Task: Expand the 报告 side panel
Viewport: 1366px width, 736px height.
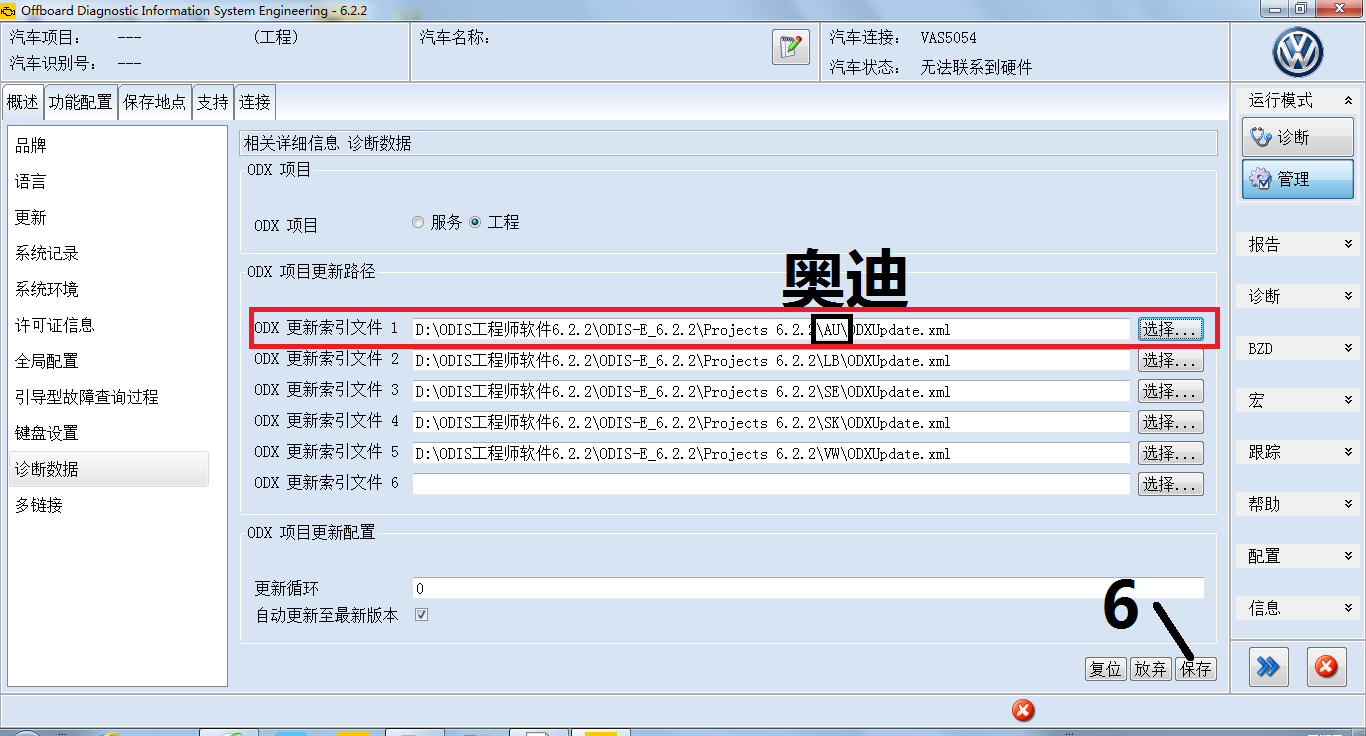Action: pyautogui.click(x=1298, y=244)
